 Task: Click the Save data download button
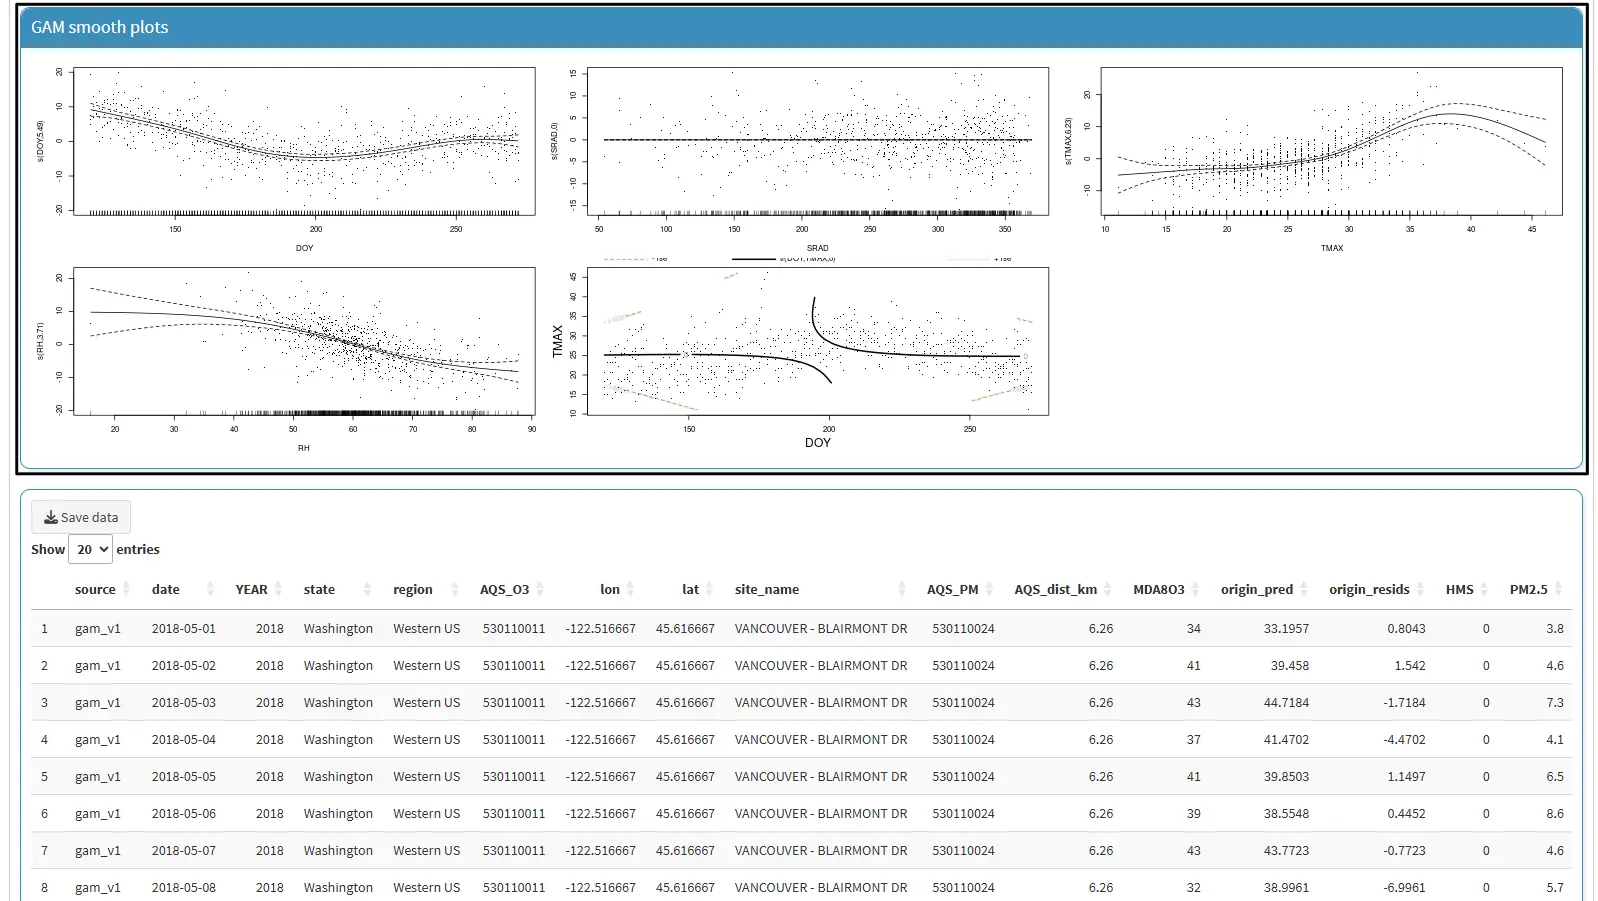81,517
